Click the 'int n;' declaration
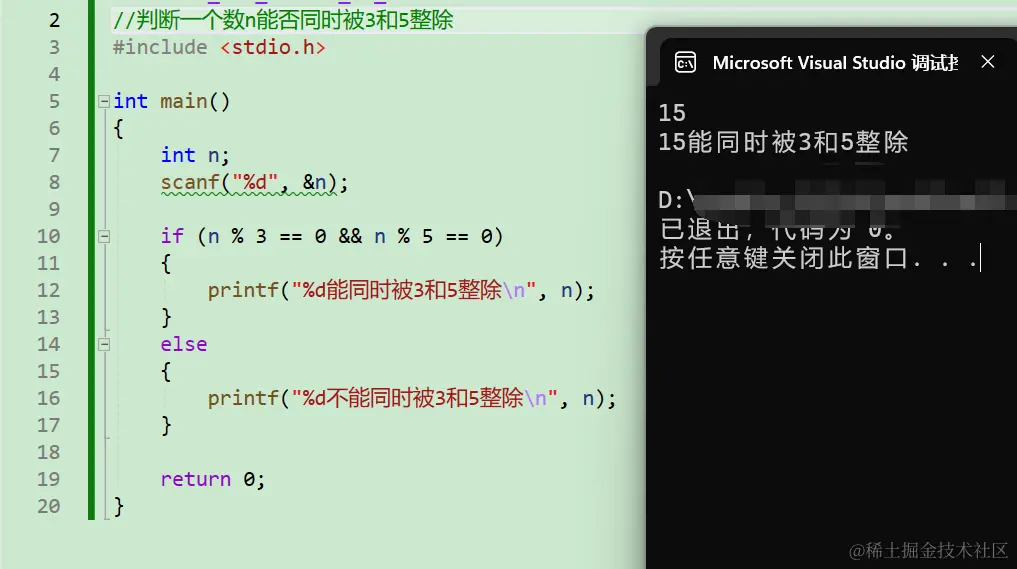This screenshot has height=569, width=1017. 195,155
